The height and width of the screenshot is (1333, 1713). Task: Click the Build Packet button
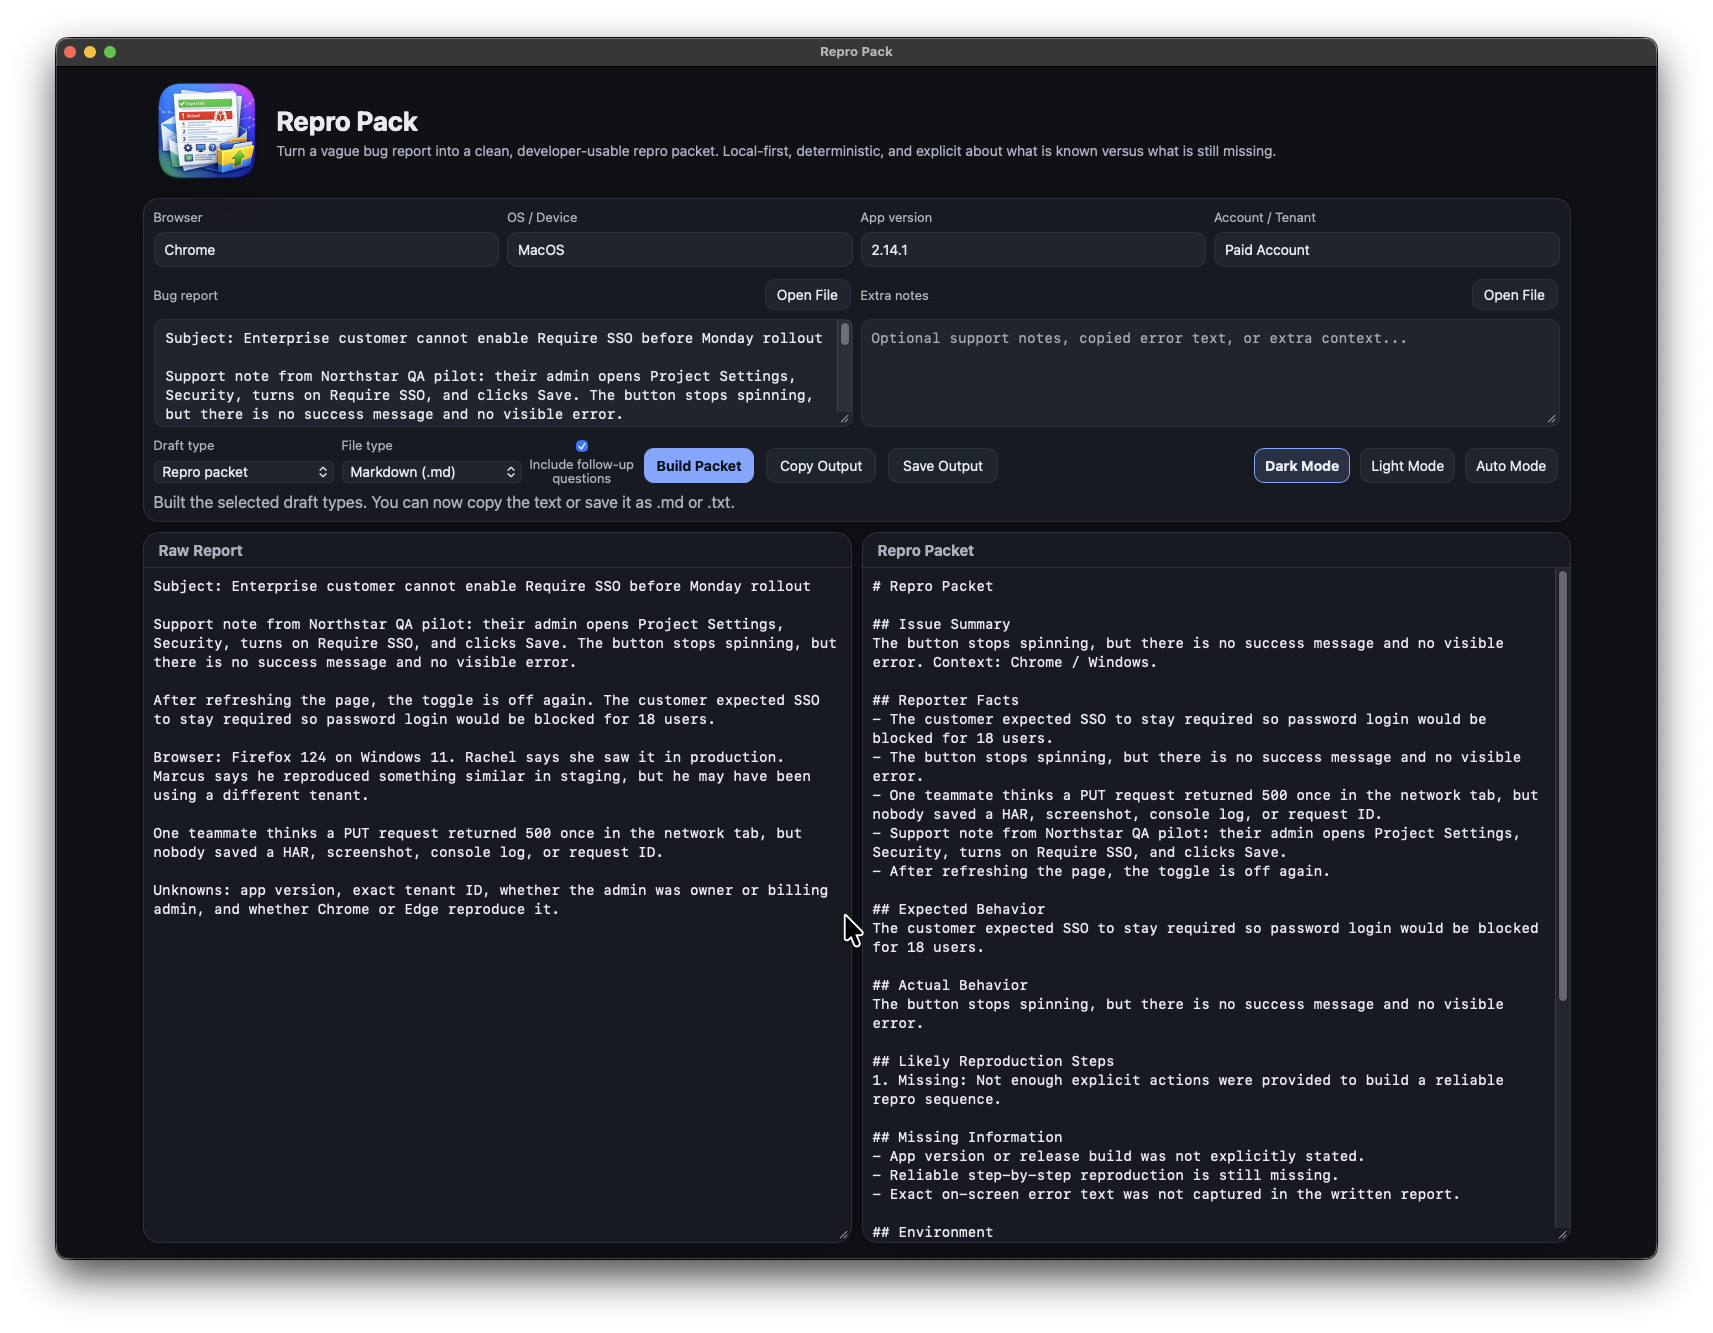699,466
